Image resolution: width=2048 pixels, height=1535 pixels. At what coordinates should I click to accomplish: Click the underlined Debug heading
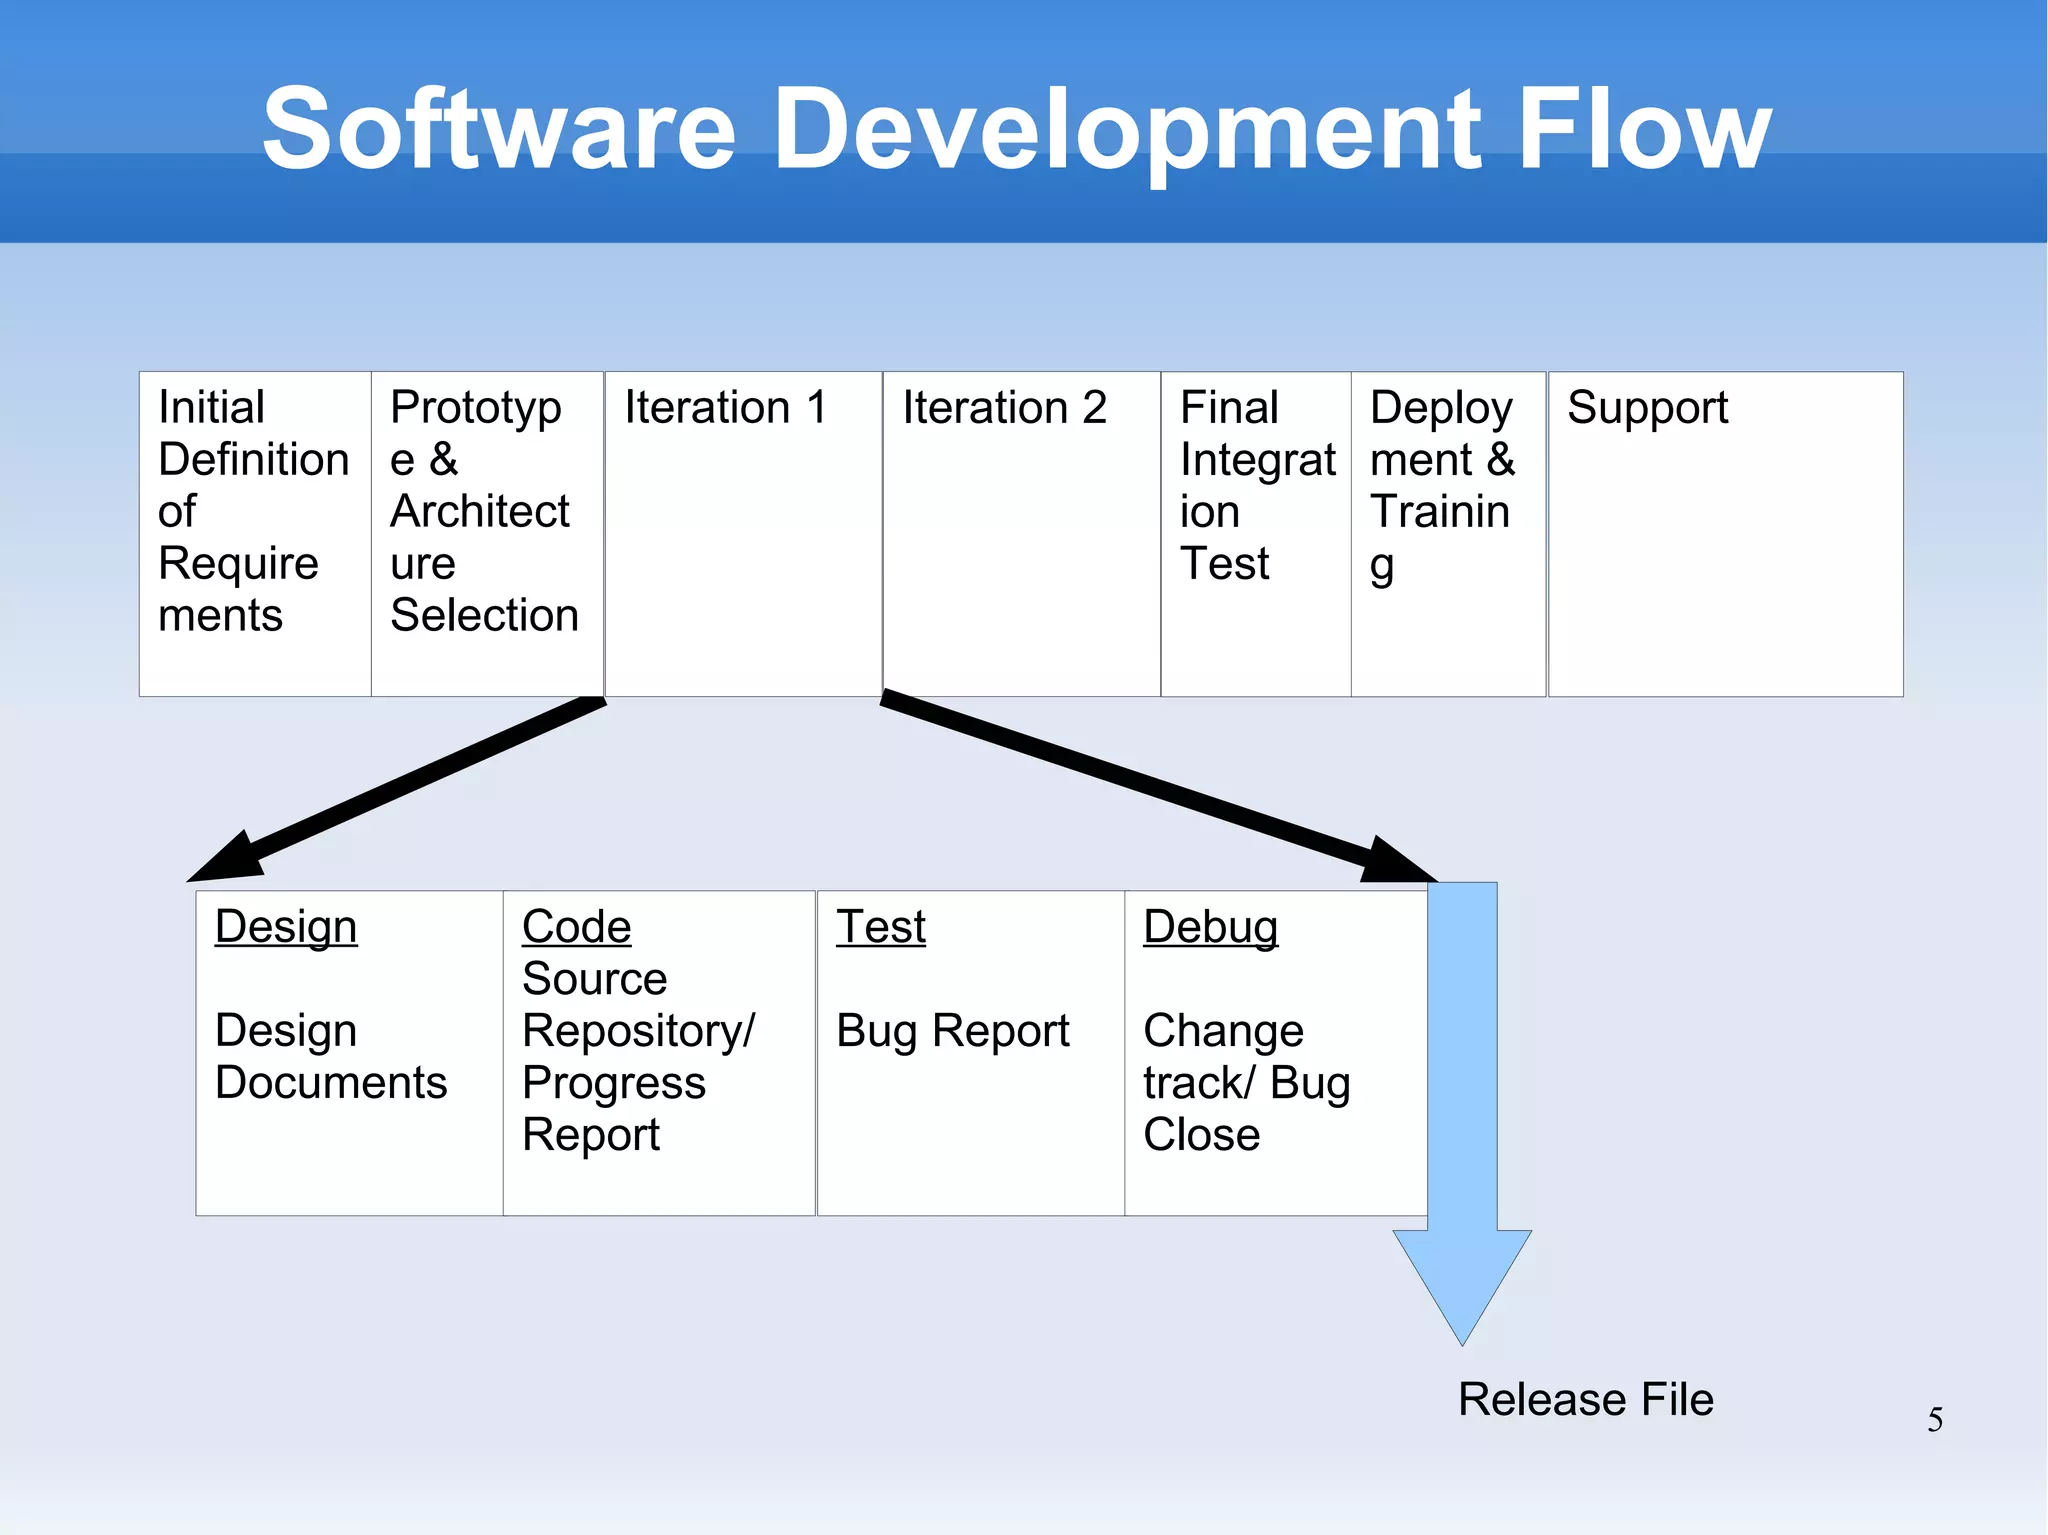pos(1210,927)
